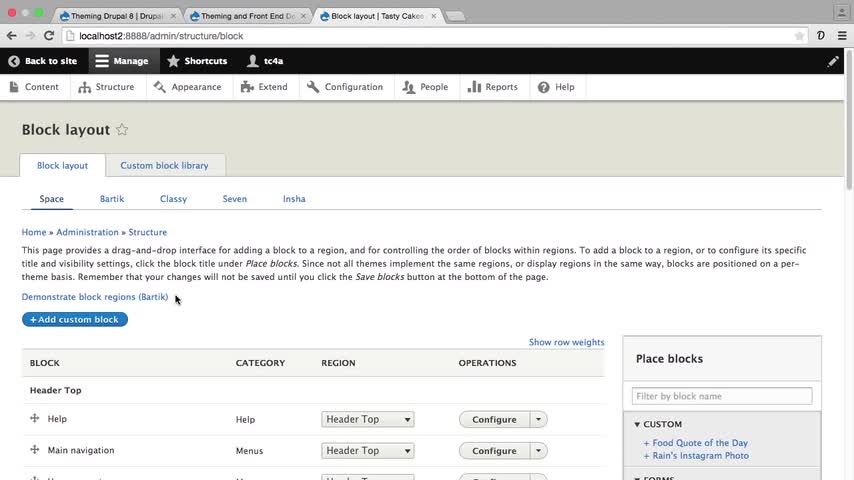Focus the Filter by block name field
Screen dimensions: 854x480
722,396
